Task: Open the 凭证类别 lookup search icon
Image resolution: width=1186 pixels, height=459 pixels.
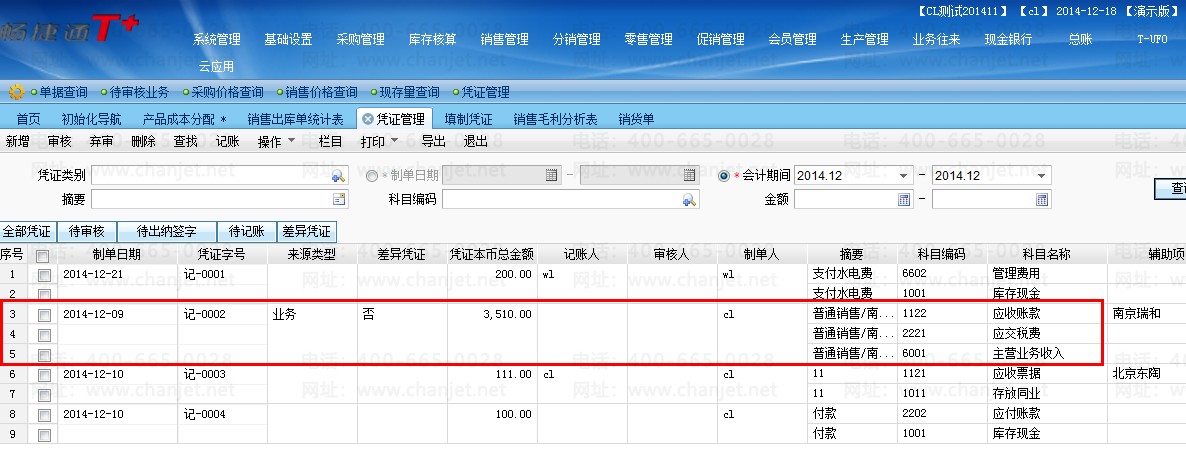Action: tap(338, 176)
